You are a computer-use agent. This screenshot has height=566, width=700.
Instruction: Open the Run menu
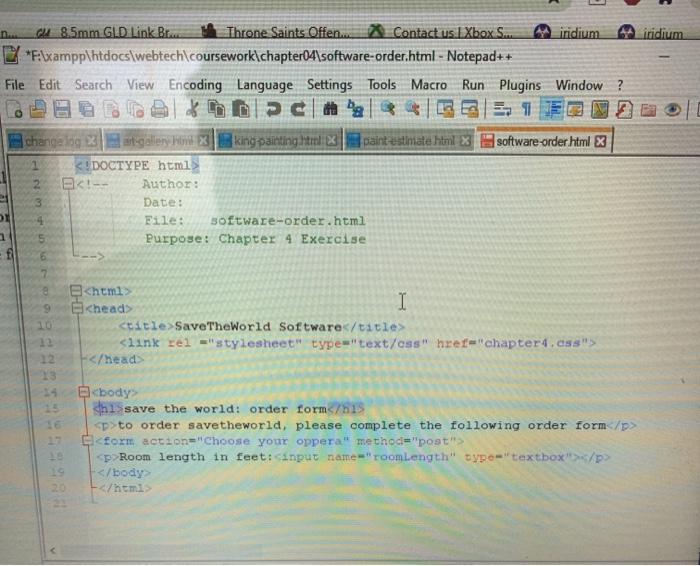coord(473,84)
